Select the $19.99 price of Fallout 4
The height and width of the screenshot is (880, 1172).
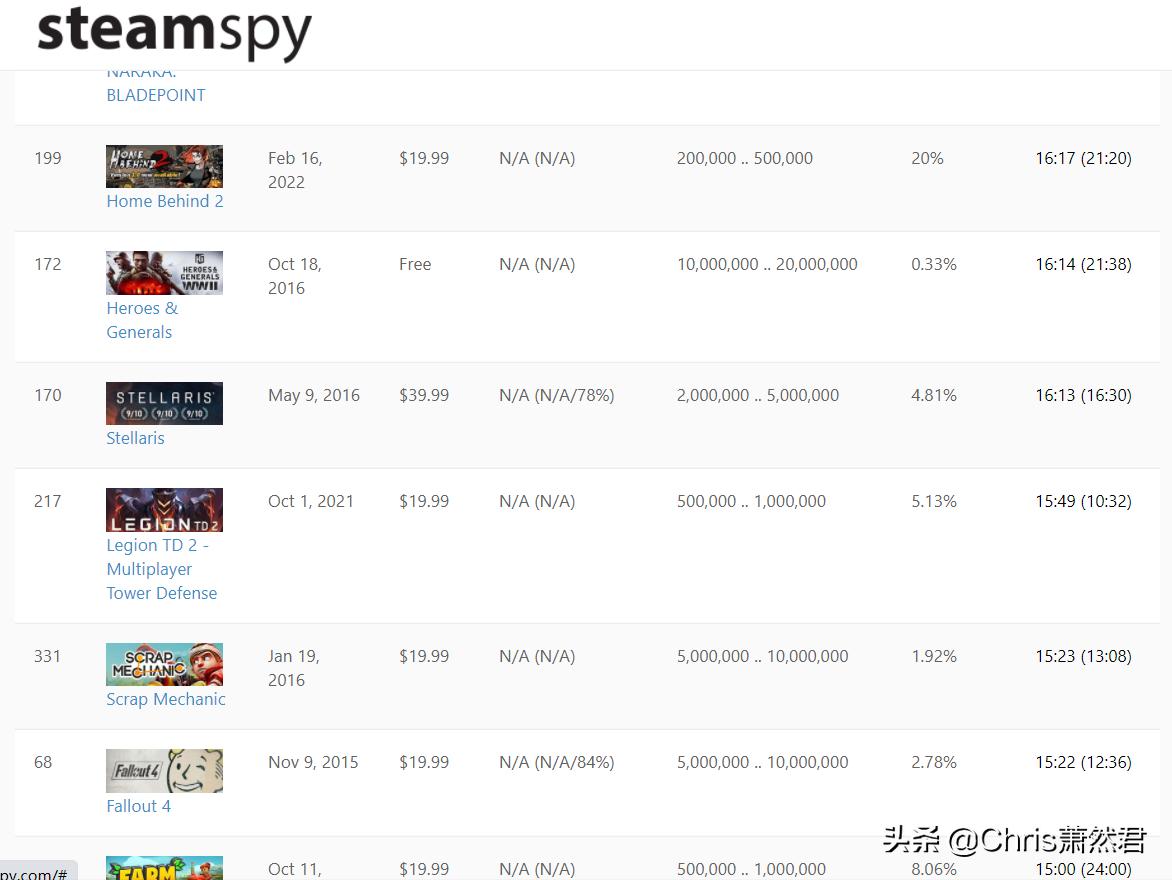pyautogui.click(x=424, y=763)
